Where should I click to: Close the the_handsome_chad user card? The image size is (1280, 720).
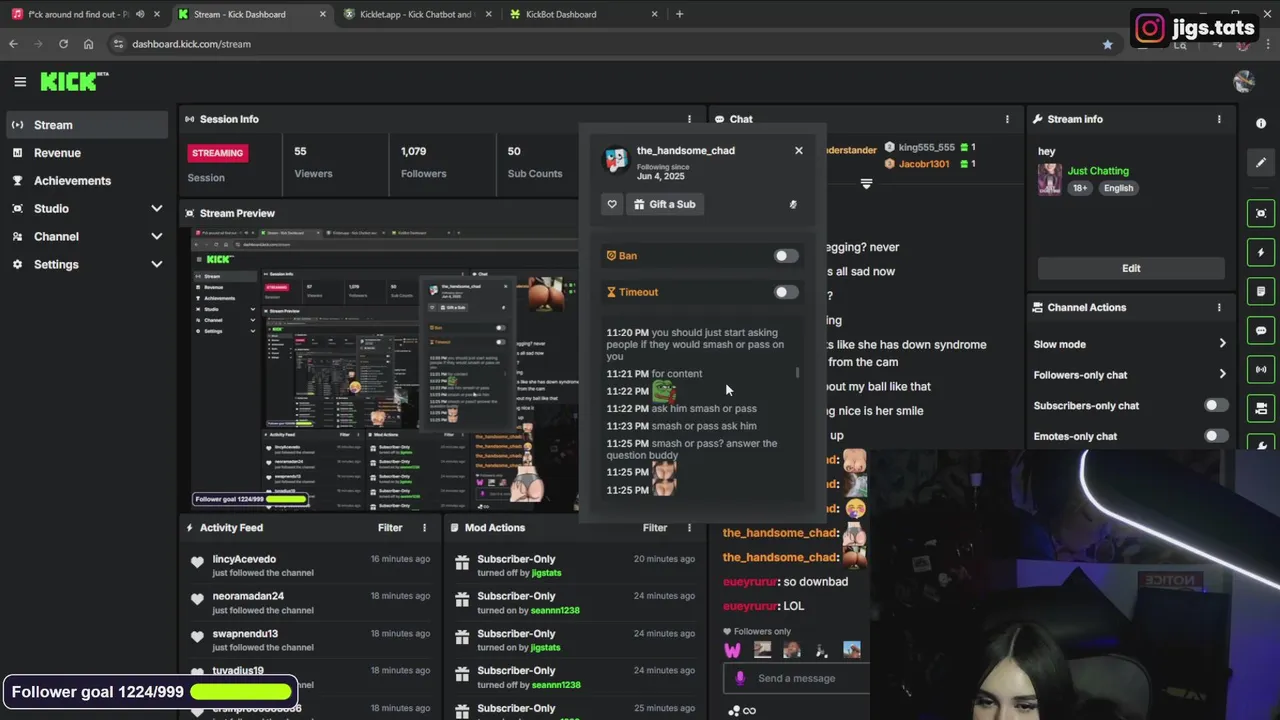798,150
